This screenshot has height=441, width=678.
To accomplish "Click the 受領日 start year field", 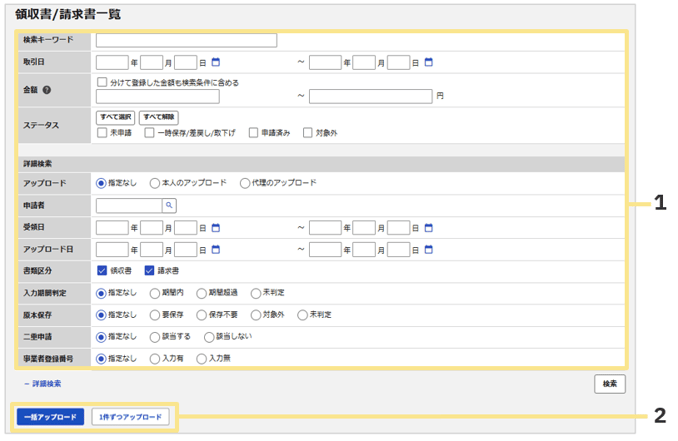I will click(112, 227).
